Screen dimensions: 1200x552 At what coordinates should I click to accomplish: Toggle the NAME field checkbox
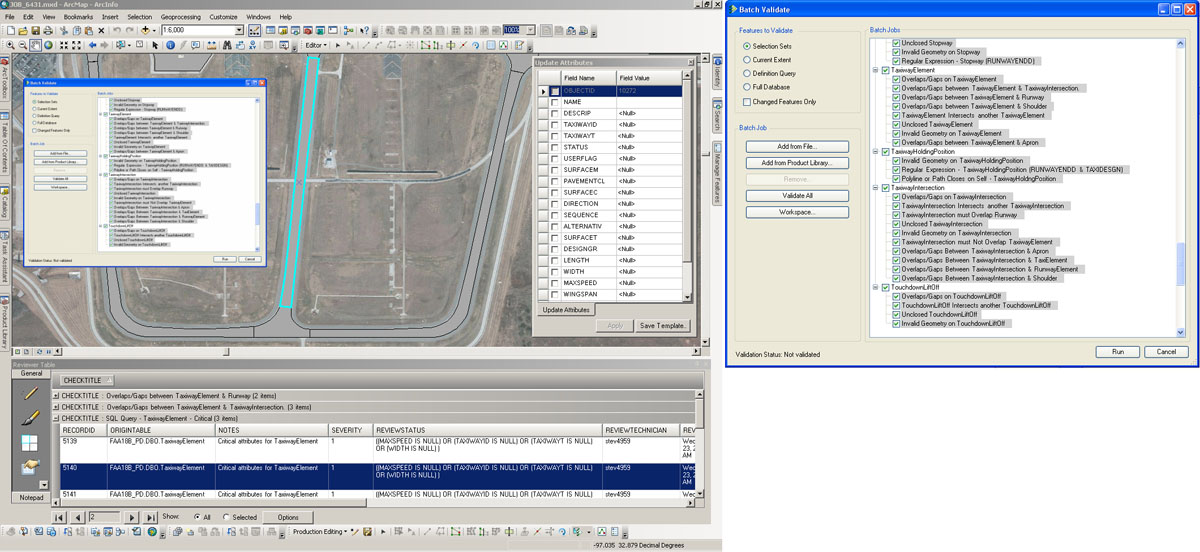[555, 102]
